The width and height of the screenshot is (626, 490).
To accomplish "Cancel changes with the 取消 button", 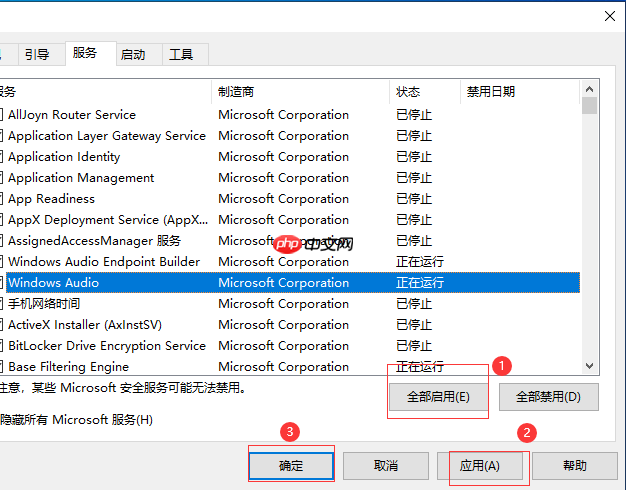I will point(386,466).
